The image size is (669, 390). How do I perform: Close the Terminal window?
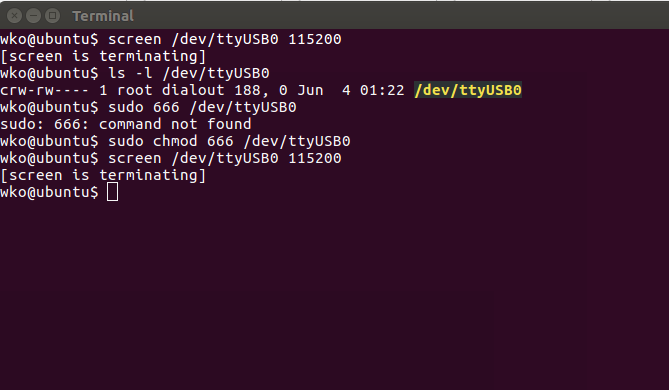click(x=15, y=16)
